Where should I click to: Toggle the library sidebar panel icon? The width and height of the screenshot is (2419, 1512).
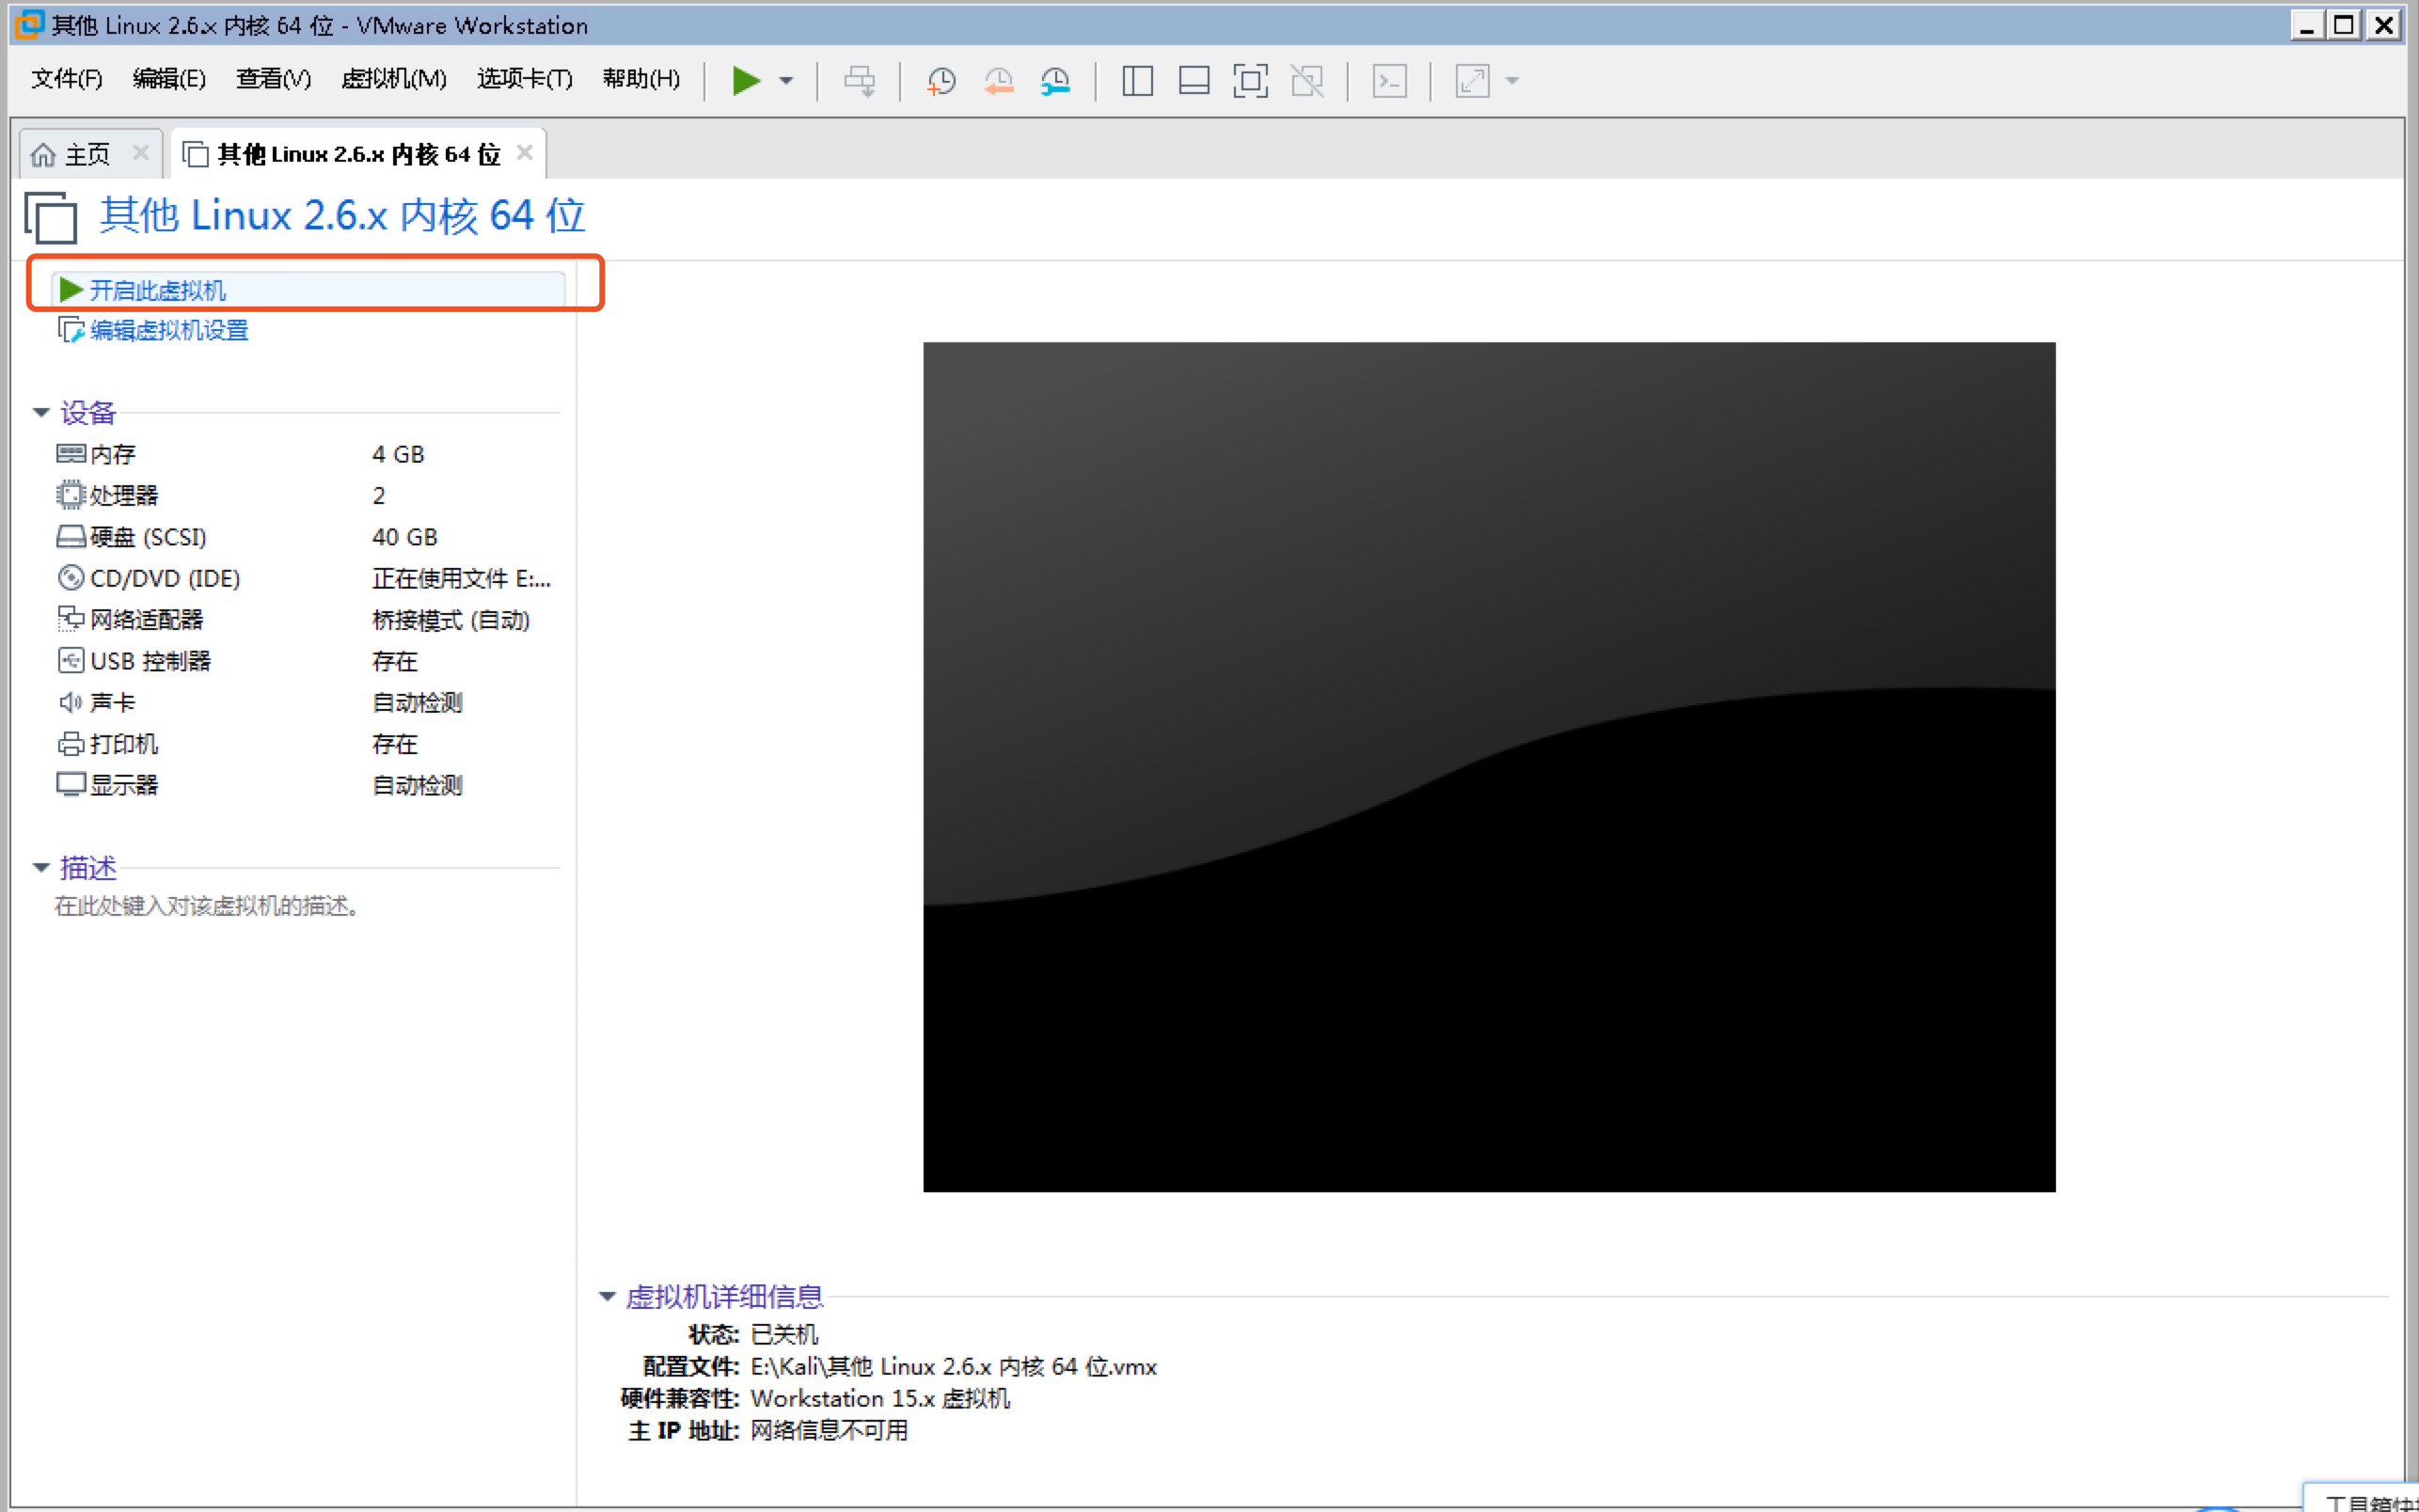pyautogui.click(x=1137, y=81)
